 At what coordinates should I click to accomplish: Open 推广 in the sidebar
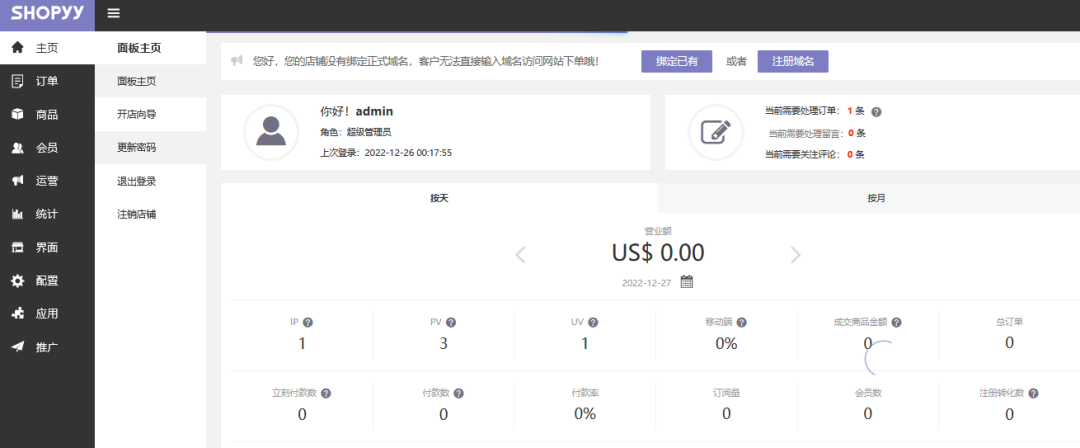coord(48,347)
